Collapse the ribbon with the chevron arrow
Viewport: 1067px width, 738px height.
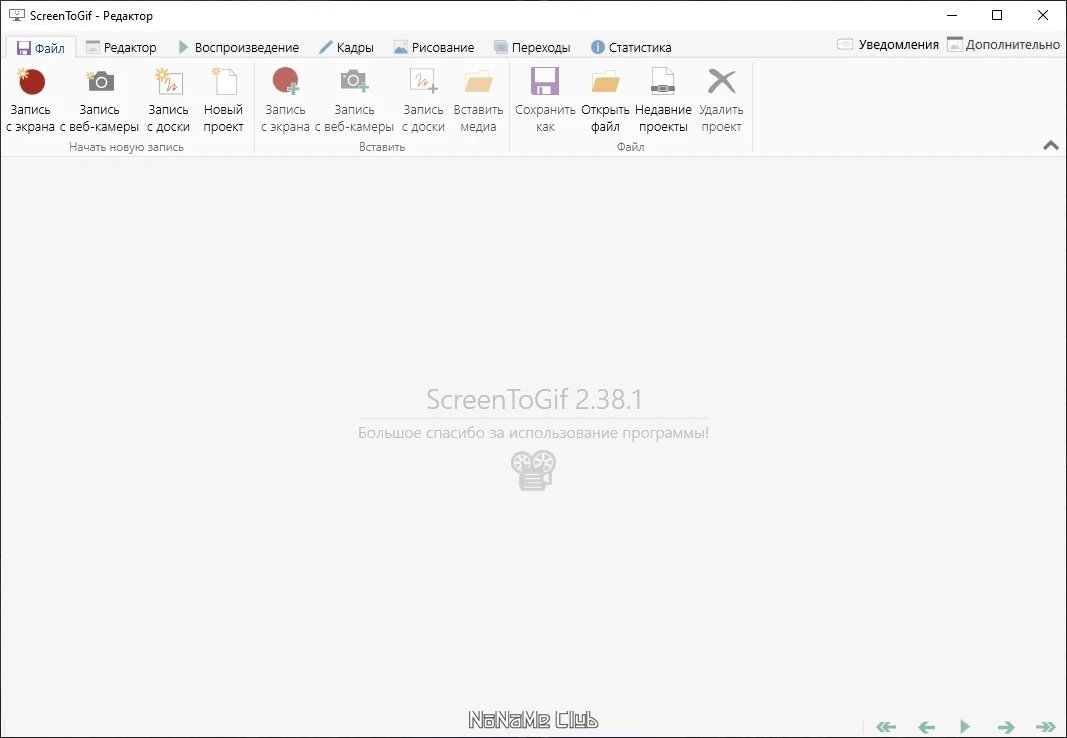coord(1051,145)
